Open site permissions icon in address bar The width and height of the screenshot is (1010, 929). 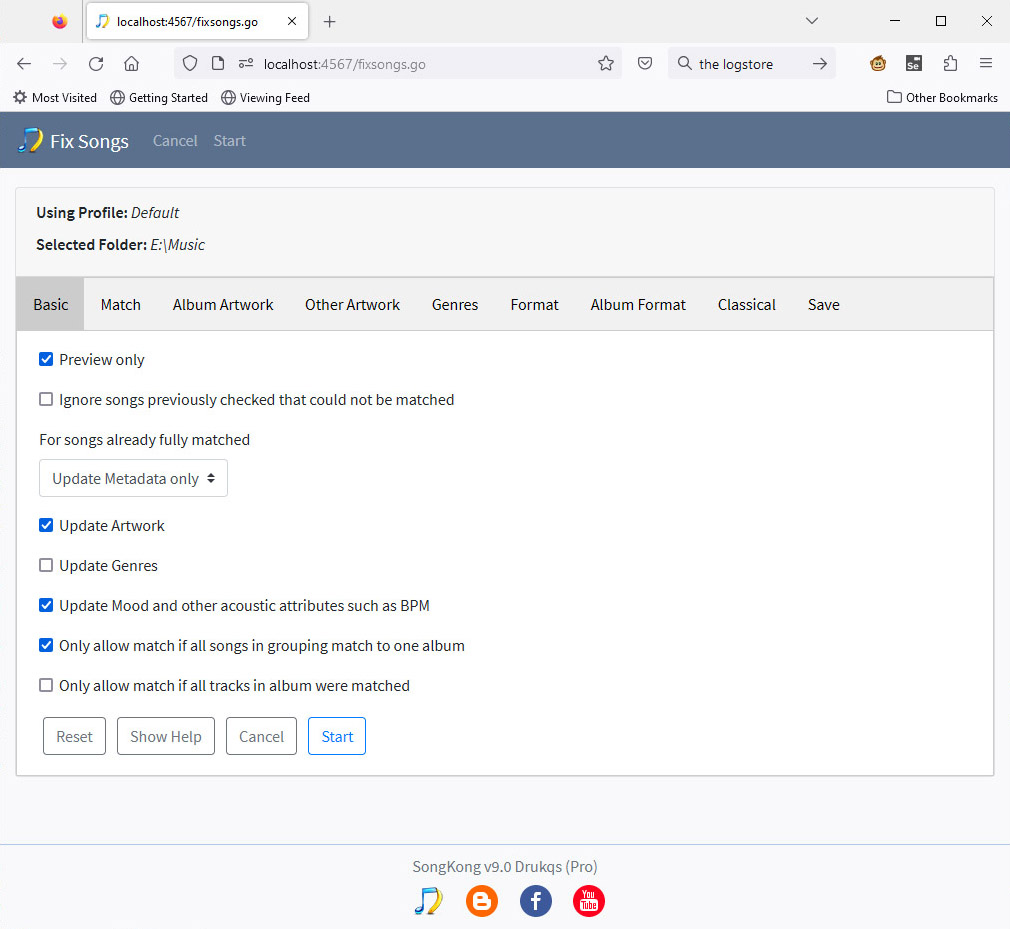(x=246, y=63)
